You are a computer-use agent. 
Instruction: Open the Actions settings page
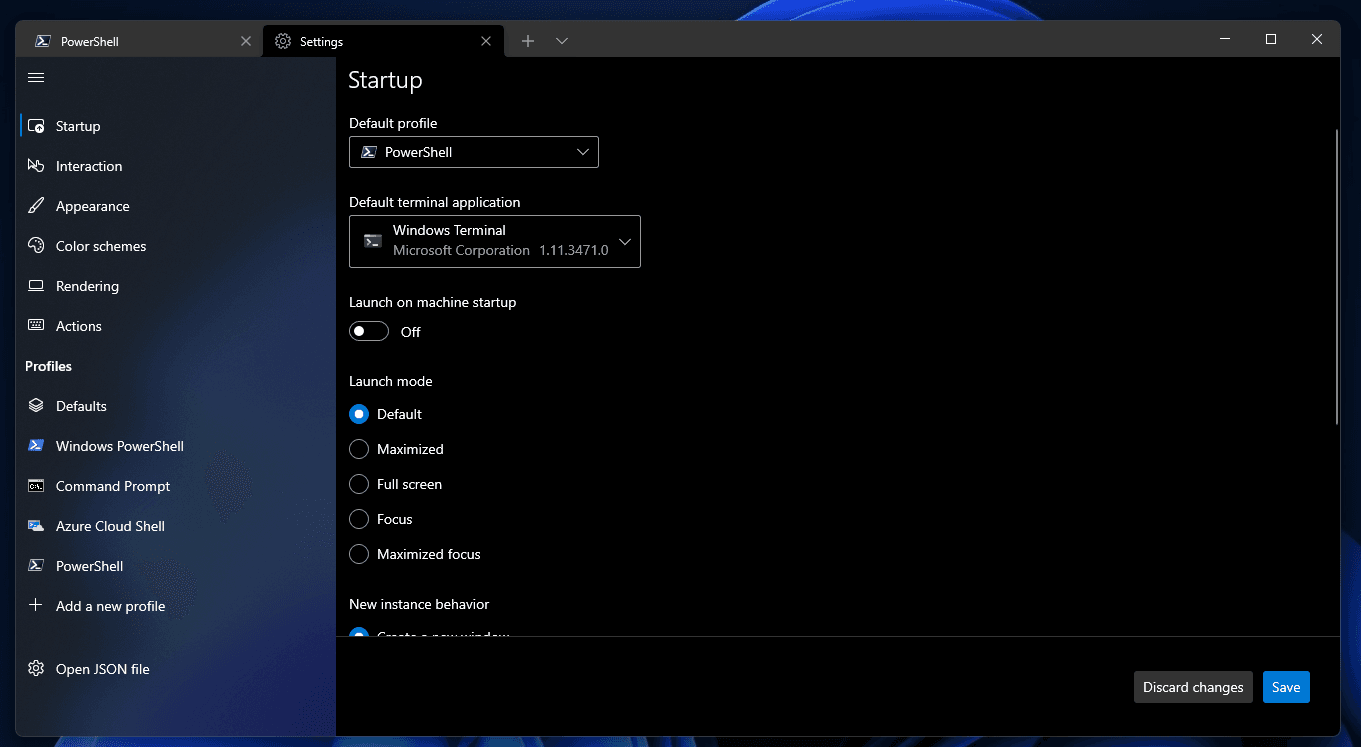pos(177,326)
